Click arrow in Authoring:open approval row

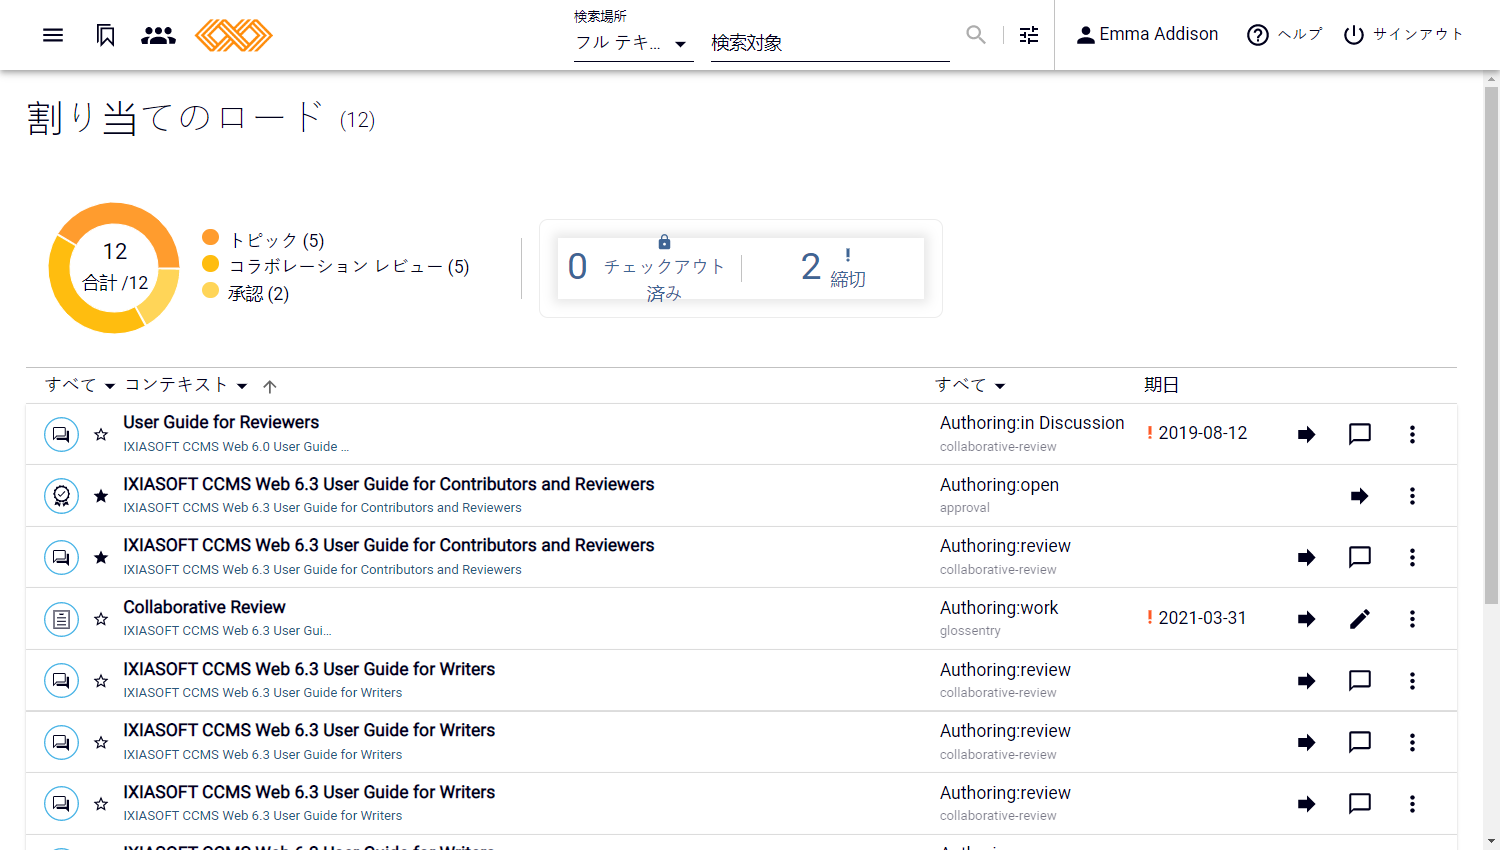[1359, 496]
